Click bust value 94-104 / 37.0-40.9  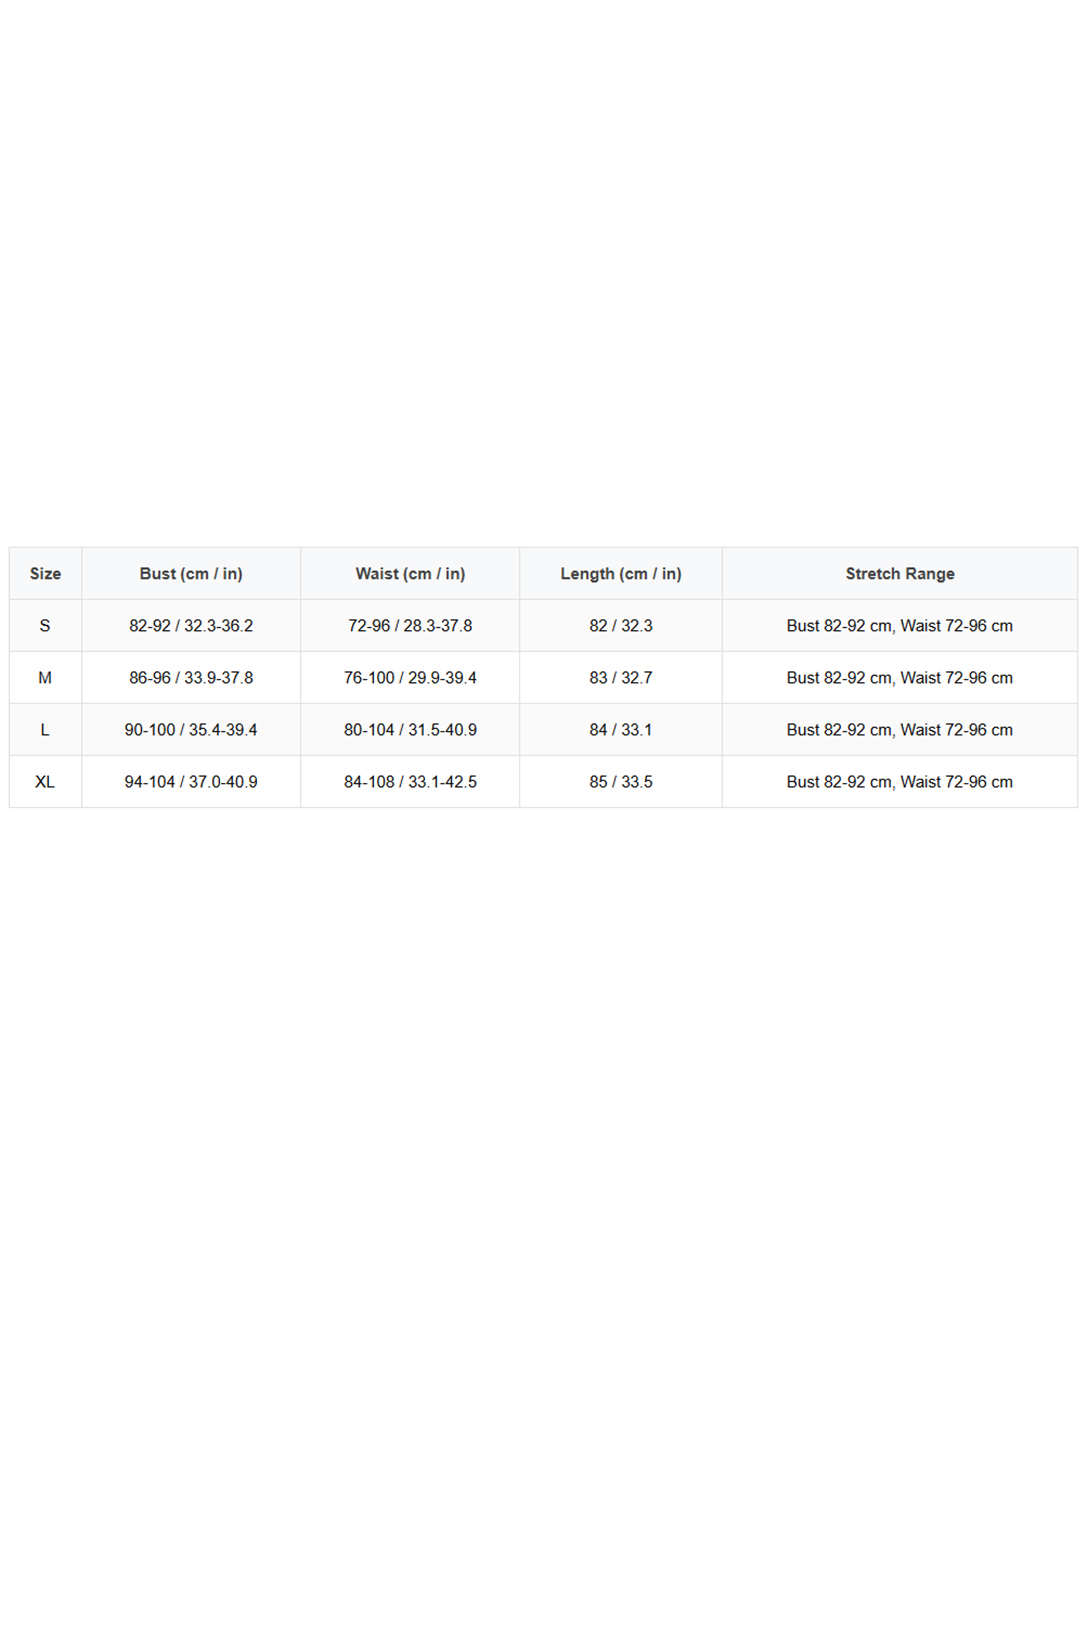[x=191, y=781]
